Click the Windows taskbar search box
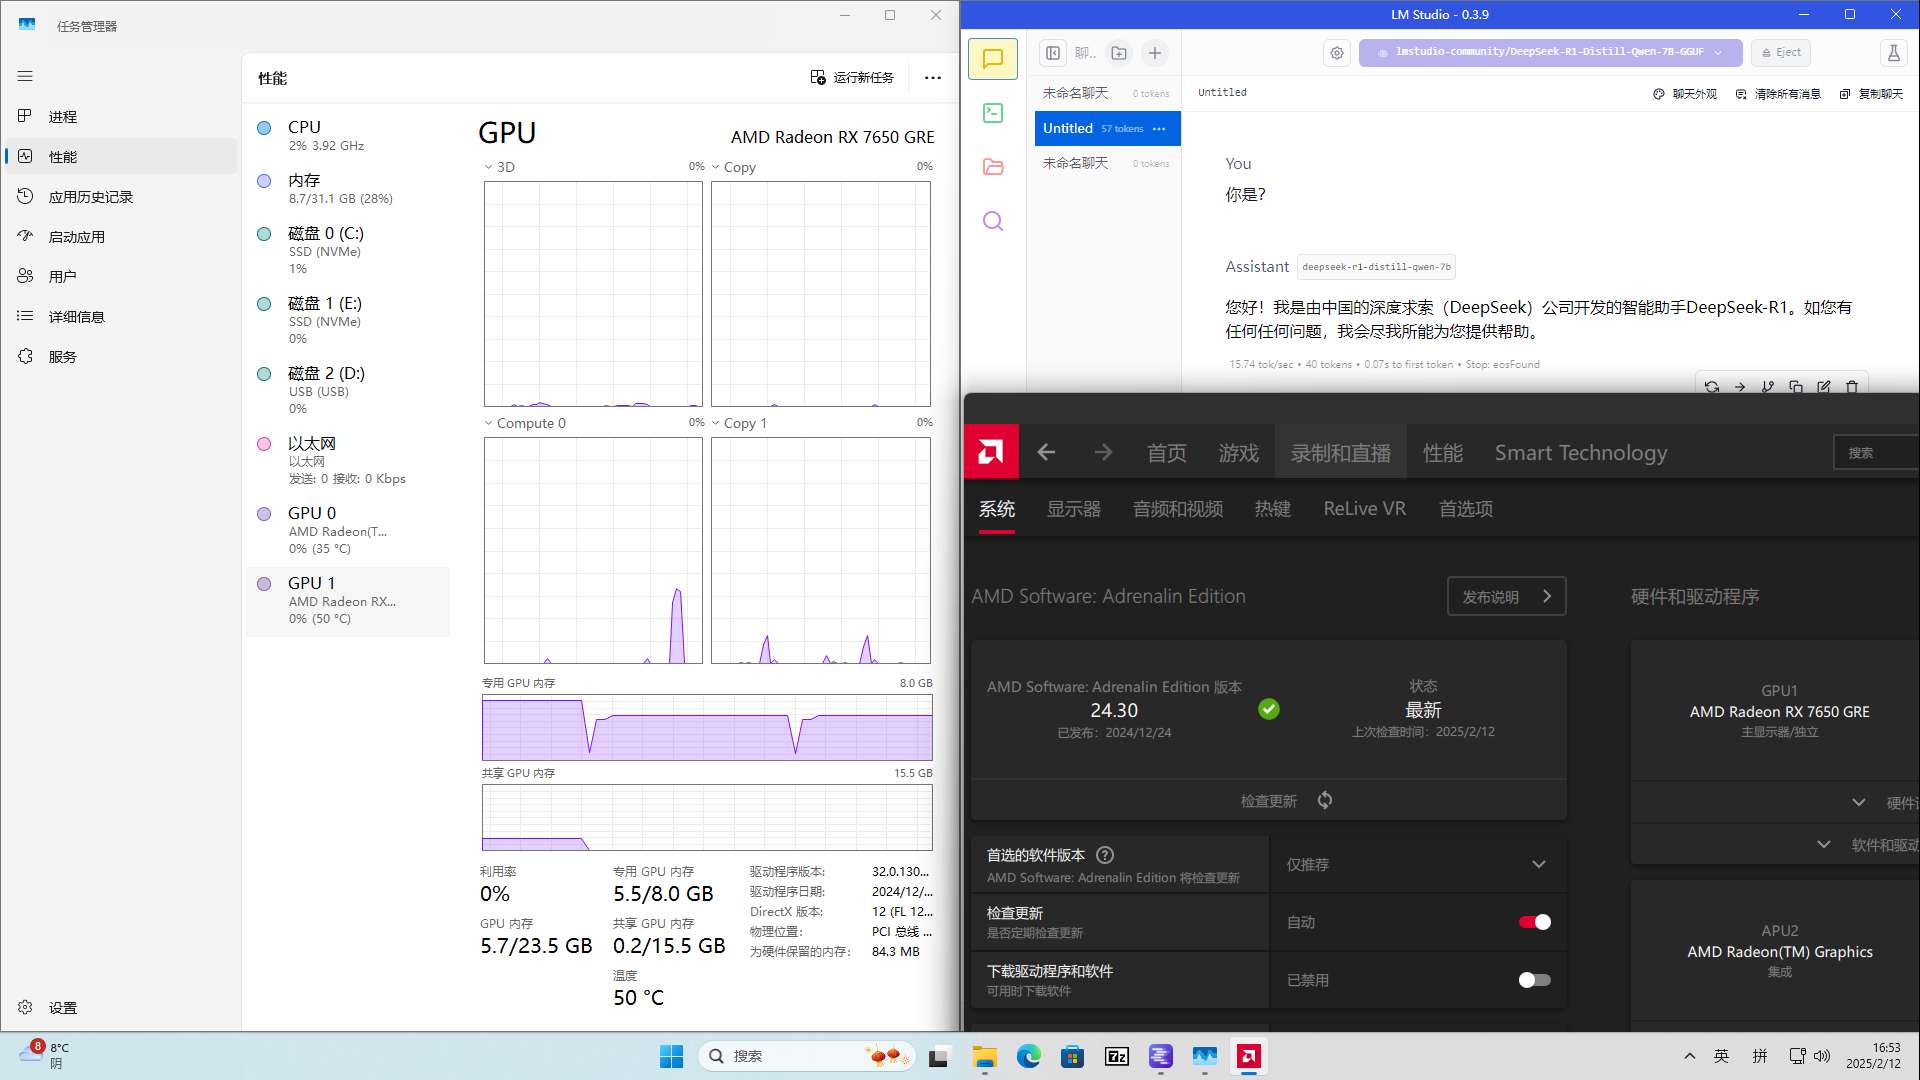This screenshot has width=1920, height=1080. point(806,1056)
